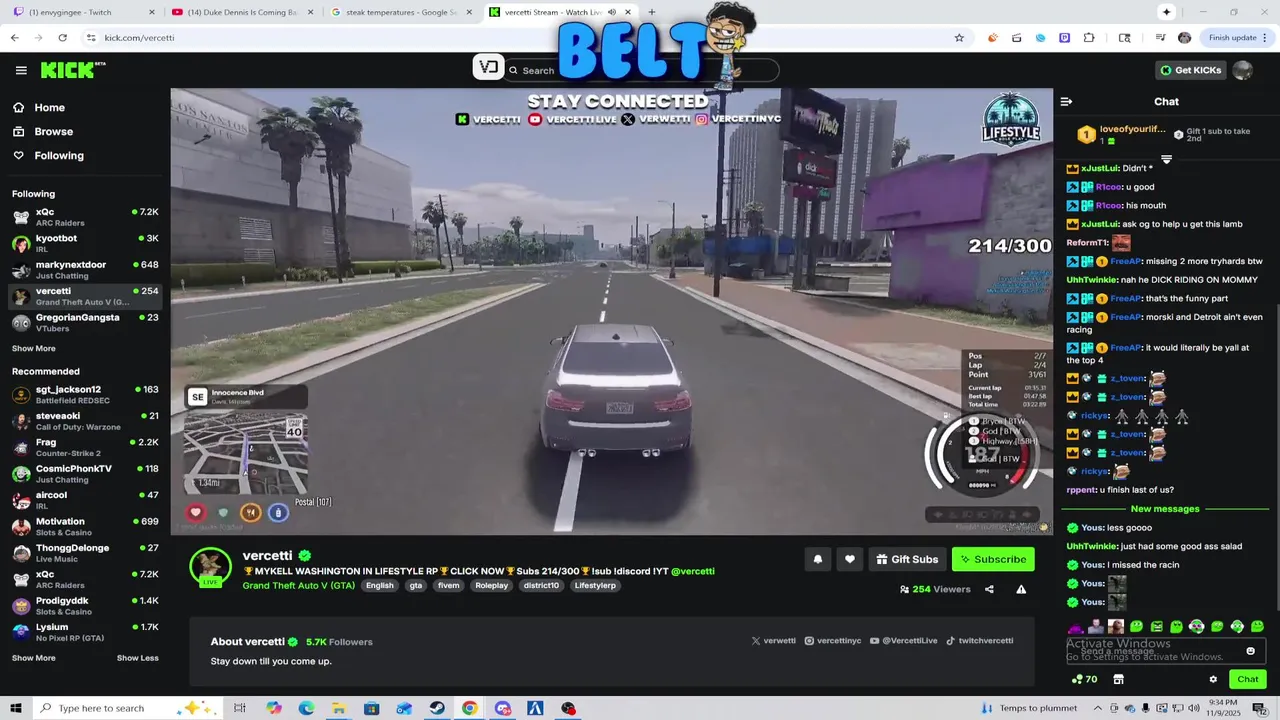Open the chat emoji picker
This screenshot has width=1280, height=720.
point(1250,651)
